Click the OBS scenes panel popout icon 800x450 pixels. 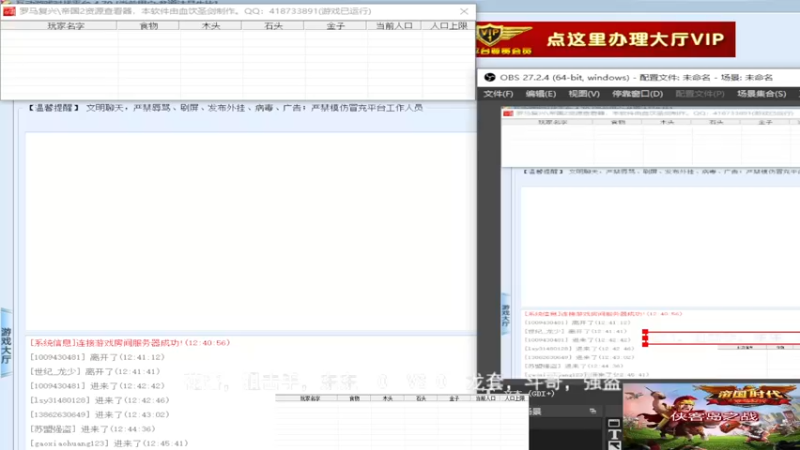click(592, 411)
